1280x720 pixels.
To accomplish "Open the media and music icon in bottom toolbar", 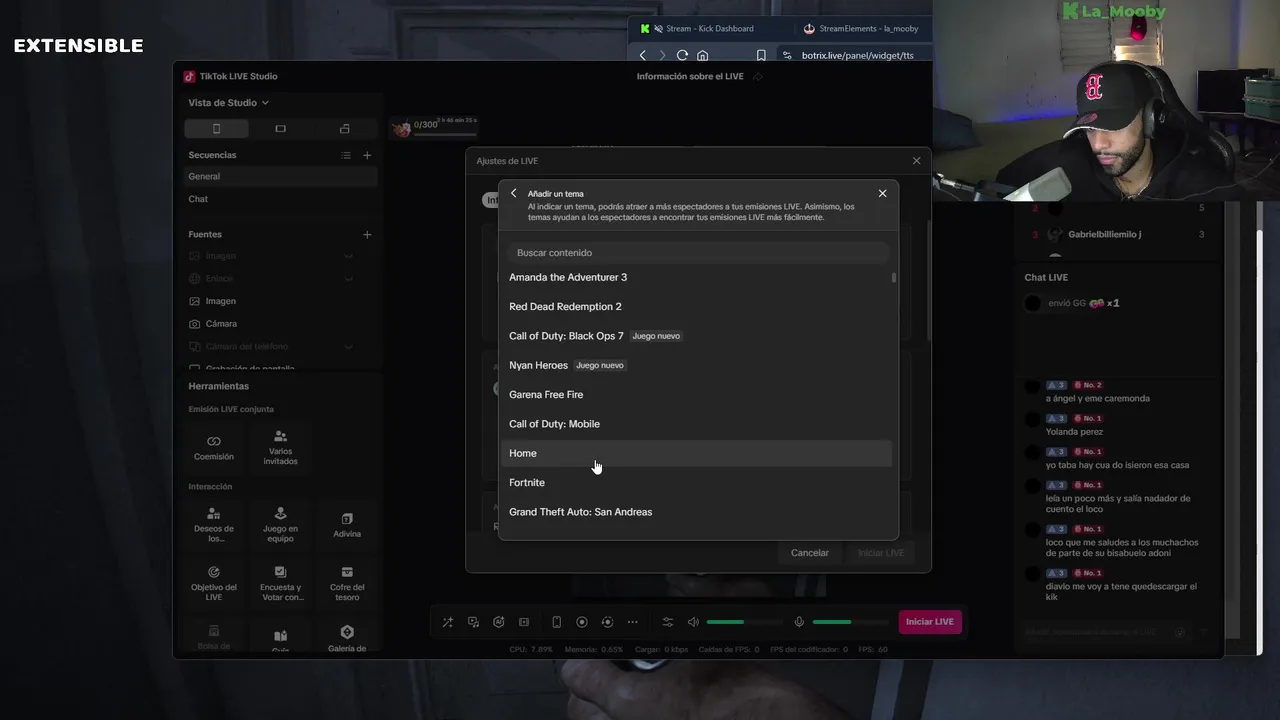I will pyautogui.click(x=473, y=622).
